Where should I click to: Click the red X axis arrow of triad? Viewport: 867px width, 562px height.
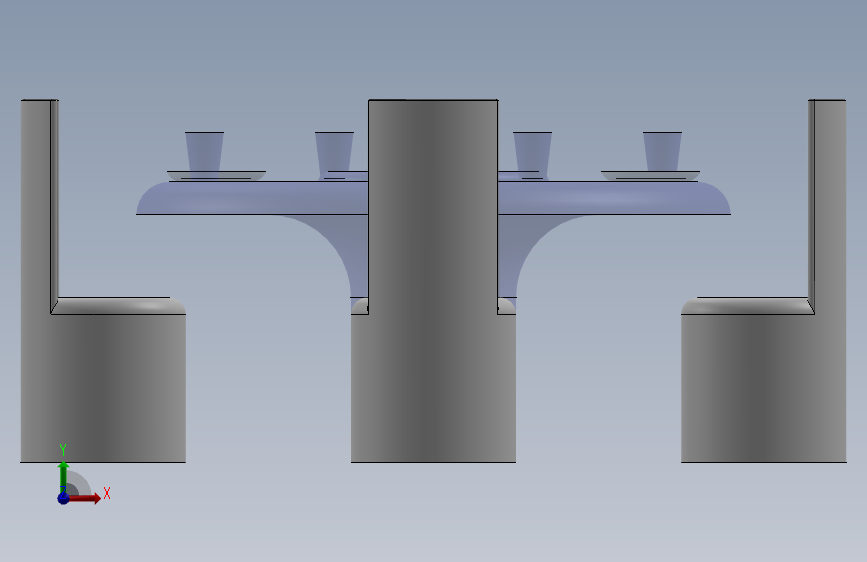click(84, 498)
